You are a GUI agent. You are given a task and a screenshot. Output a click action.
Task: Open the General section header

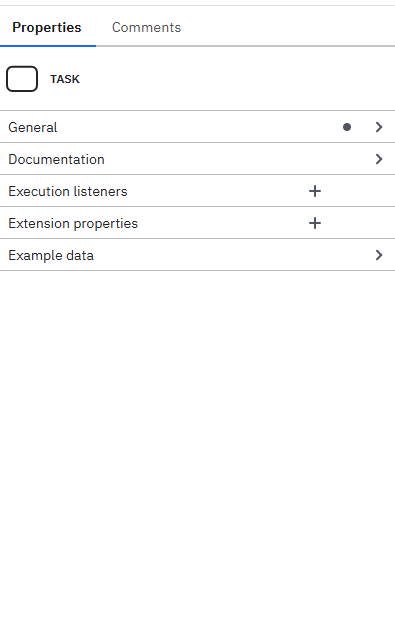[x=197, y=127]
